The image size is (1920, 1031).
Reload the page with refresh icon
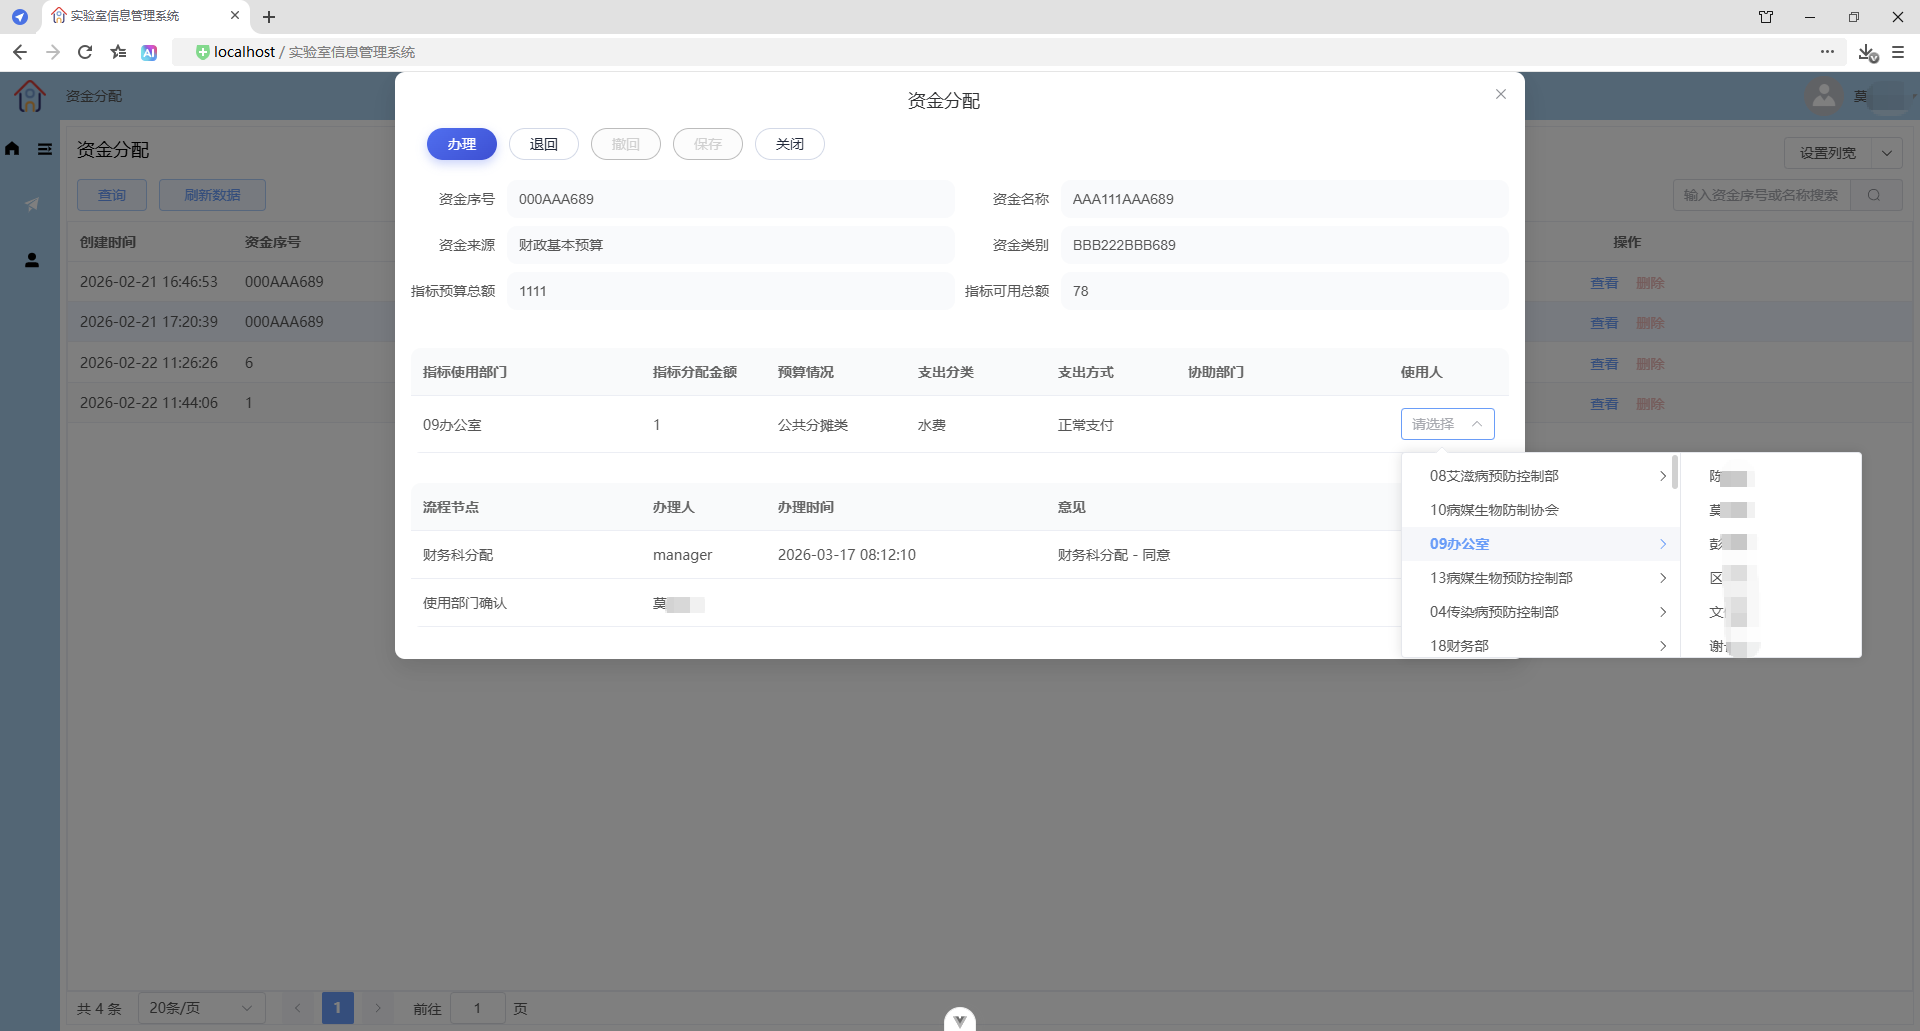click(85, 52)
